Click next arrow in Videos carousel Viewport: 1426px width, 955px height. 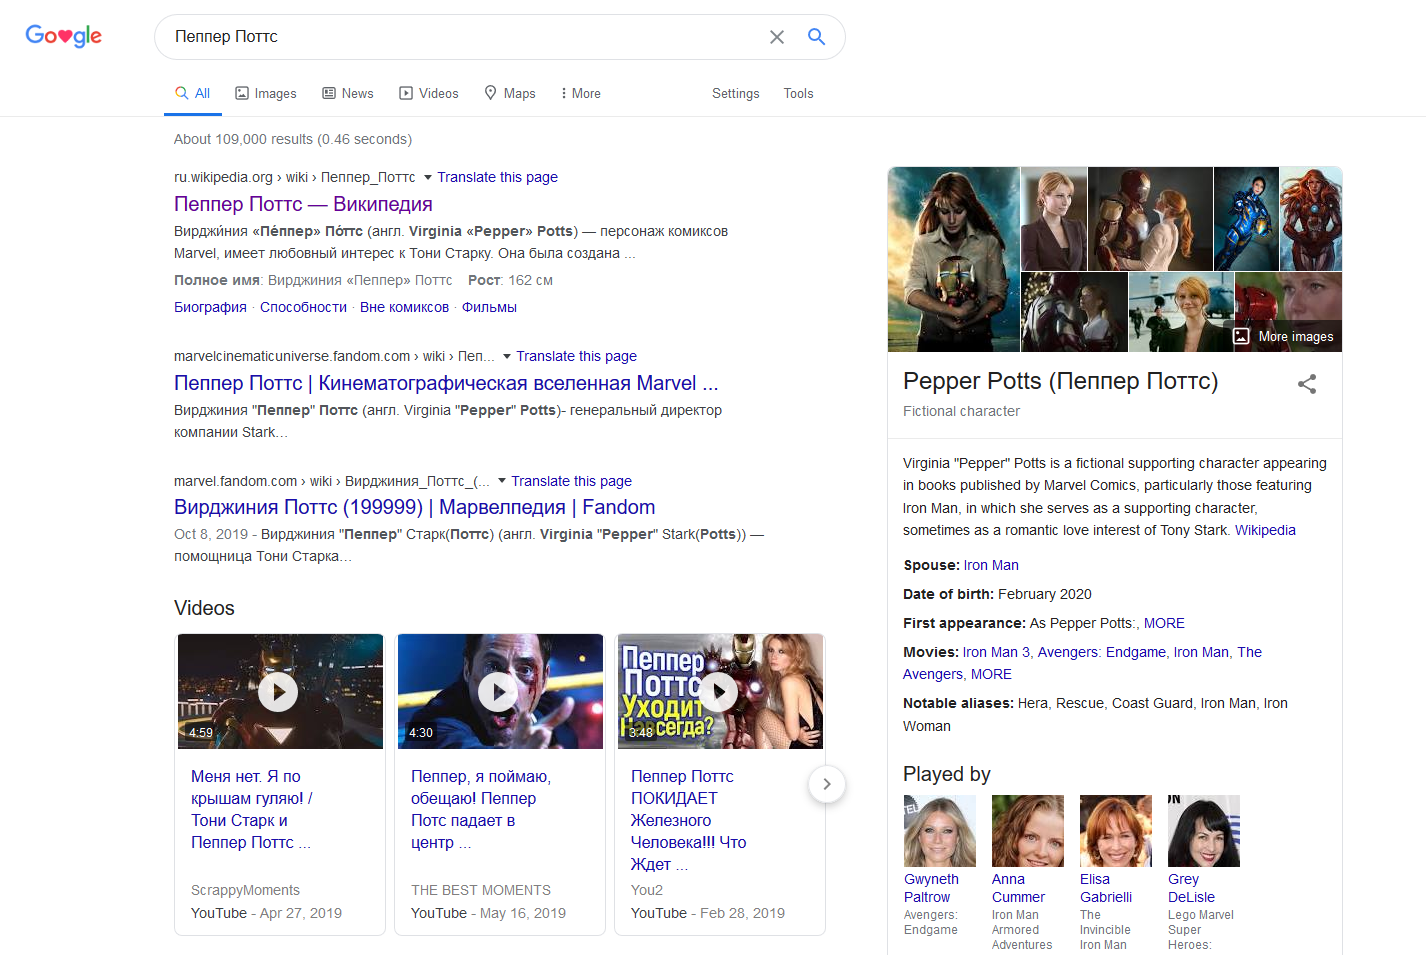pyautogui.click(x=826, y=784)
